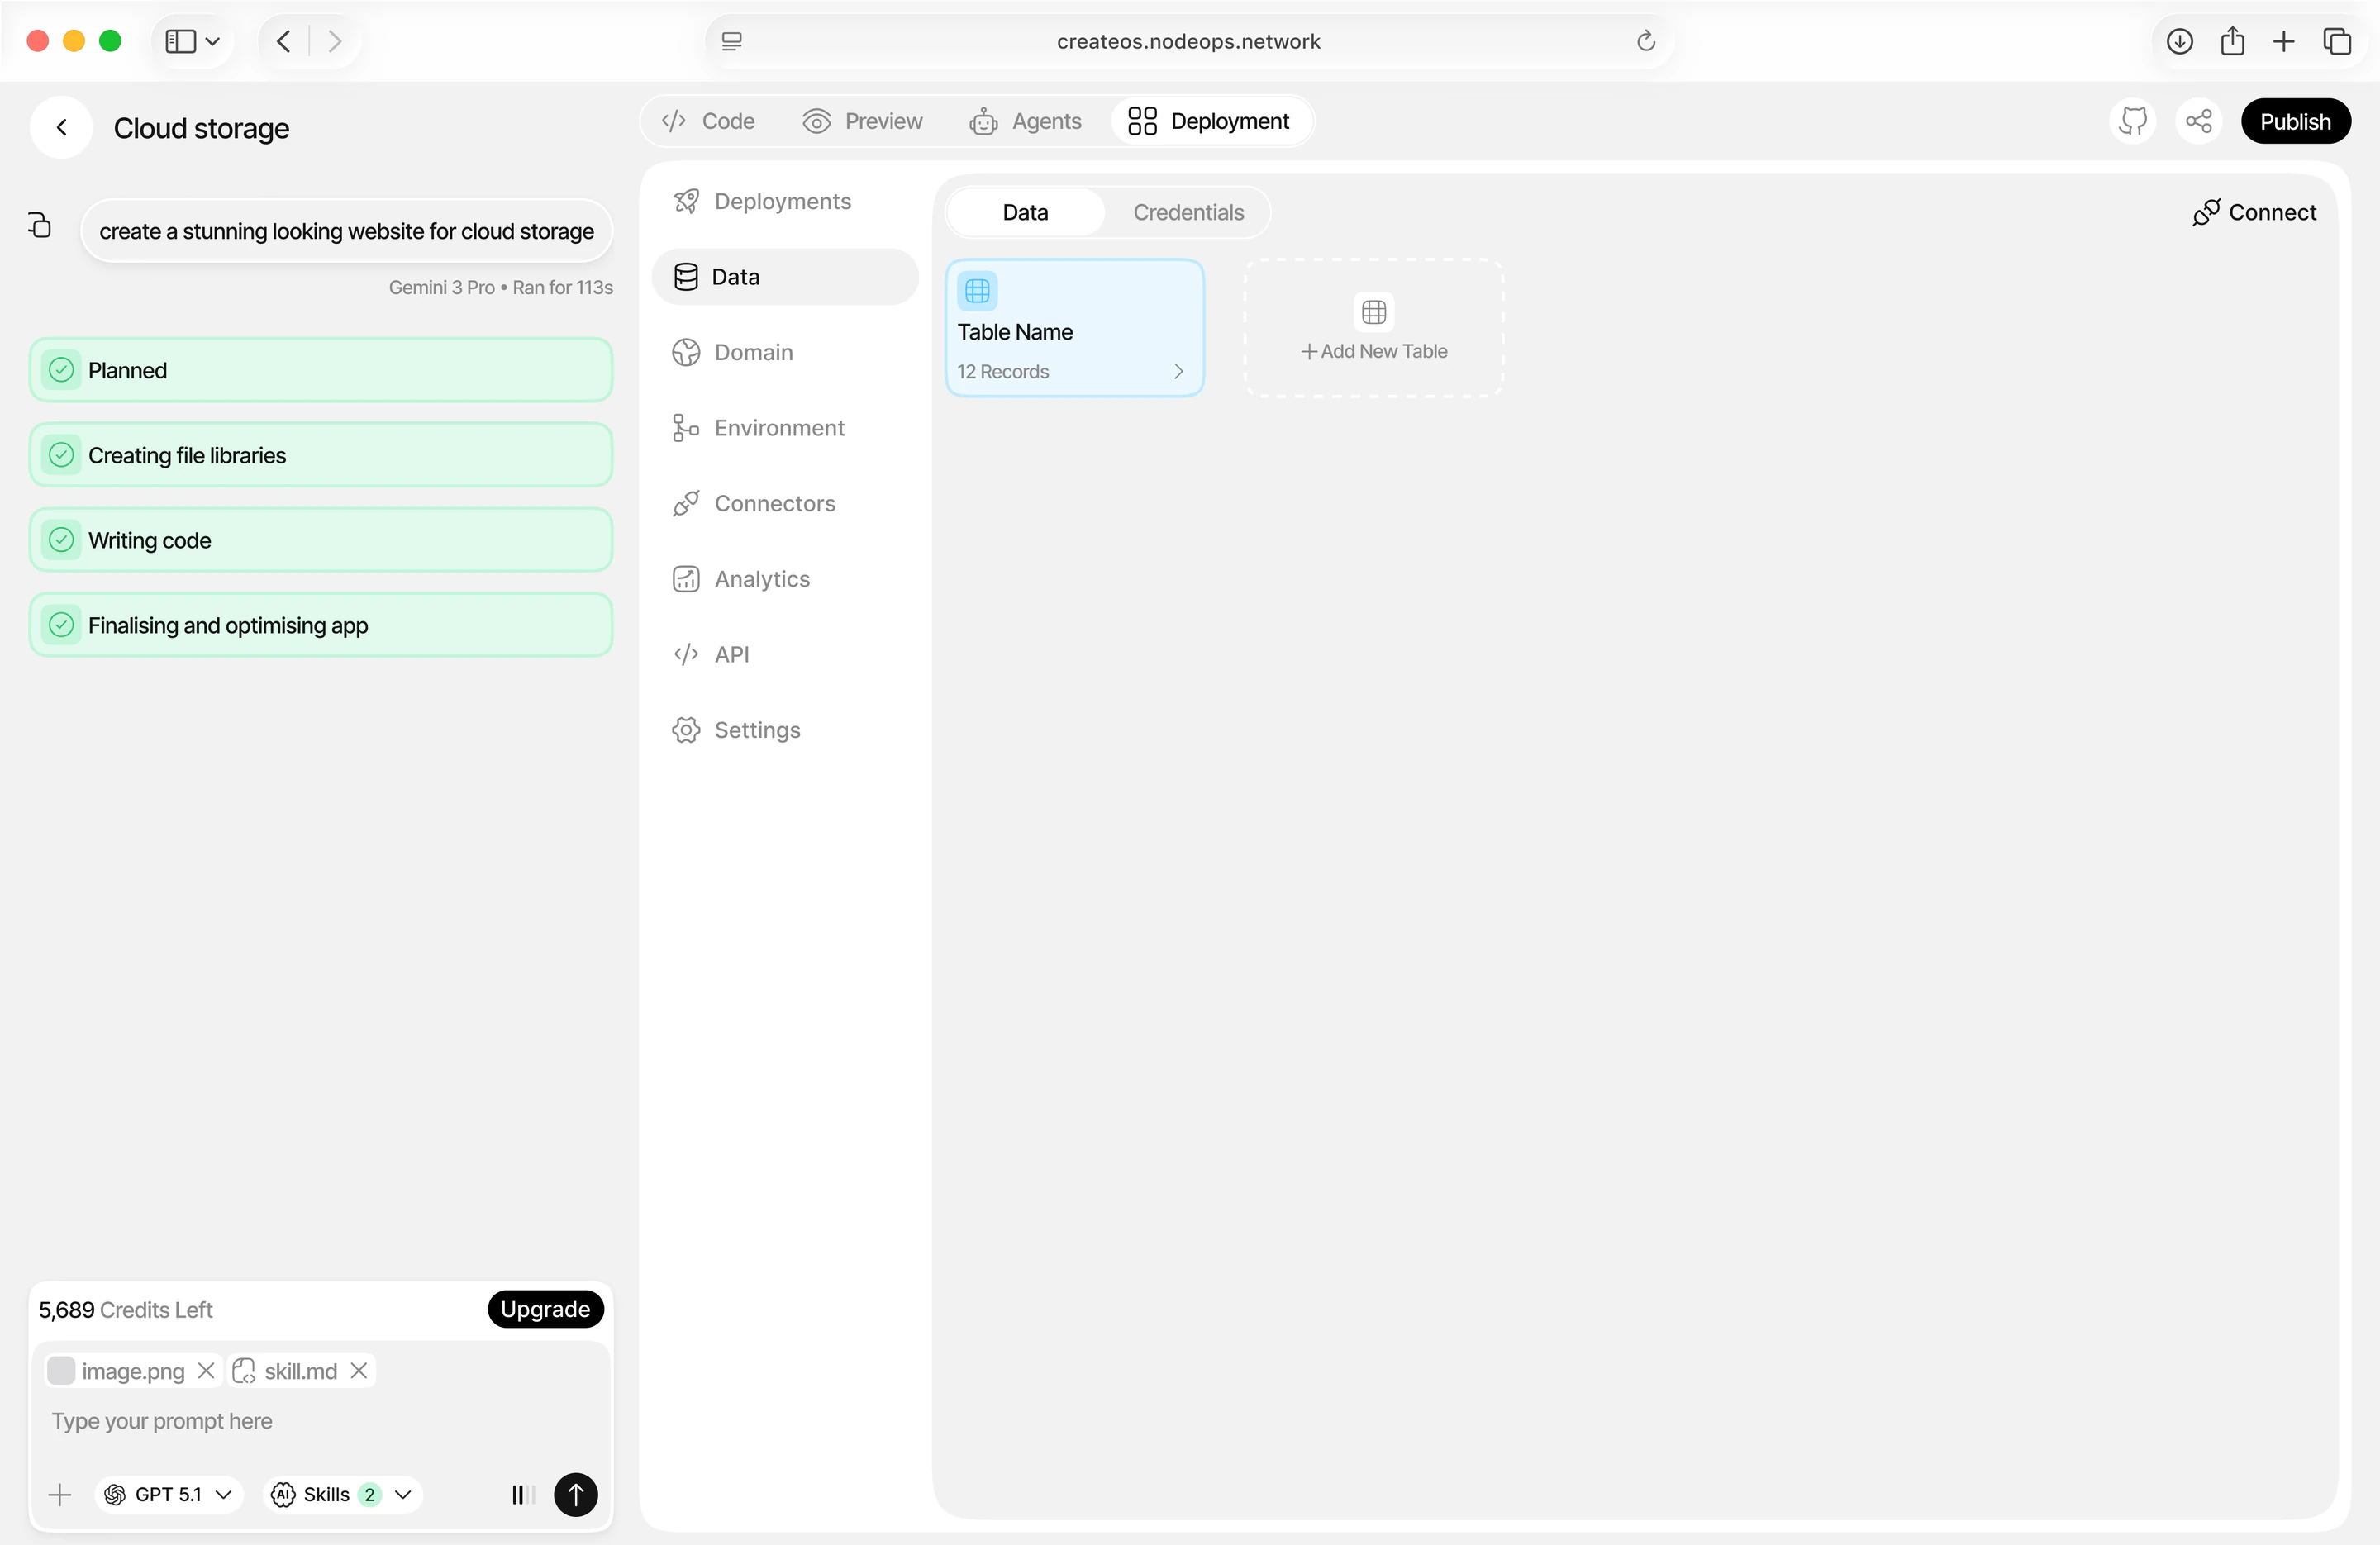Switch to the Credentials tab

point(1188,212)
